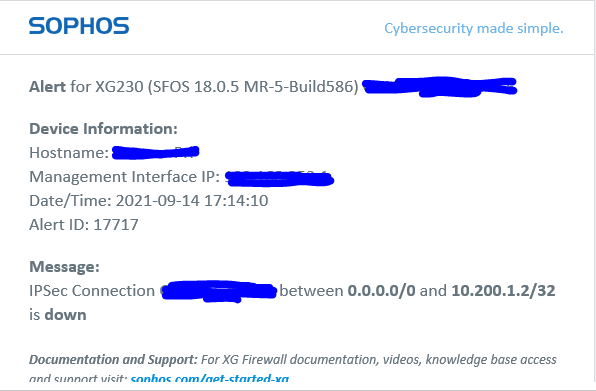
Task: Click the Management Interface IP label
Action: (x=125, y=177)
